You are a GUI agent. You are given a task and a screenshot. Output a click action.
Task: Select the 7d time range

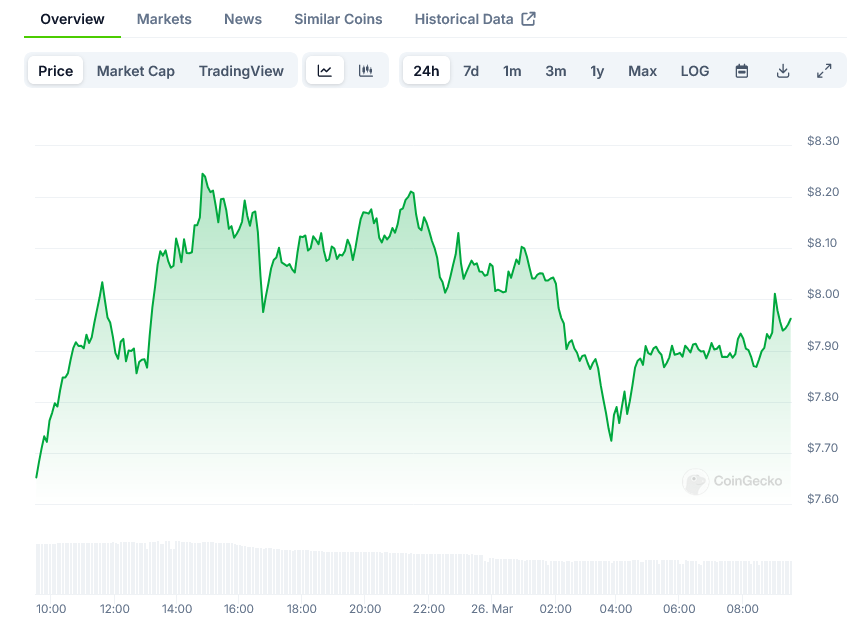pos(471,71)
